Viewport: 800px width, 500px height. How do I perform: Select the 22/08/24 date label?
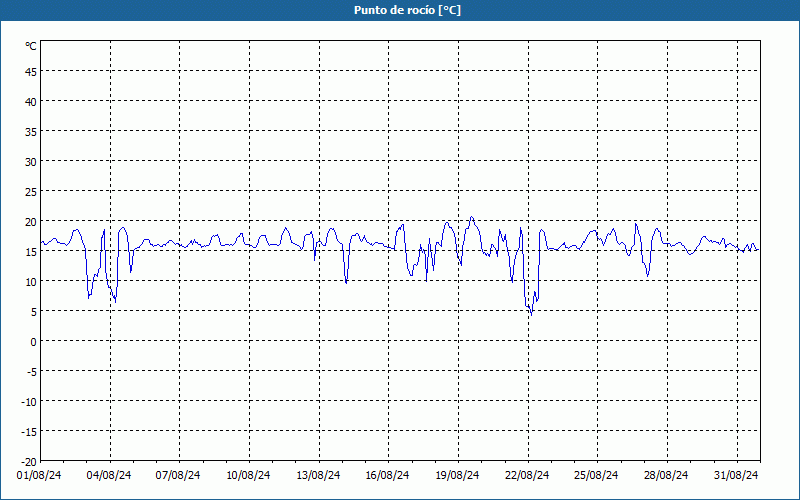point(527,475)
